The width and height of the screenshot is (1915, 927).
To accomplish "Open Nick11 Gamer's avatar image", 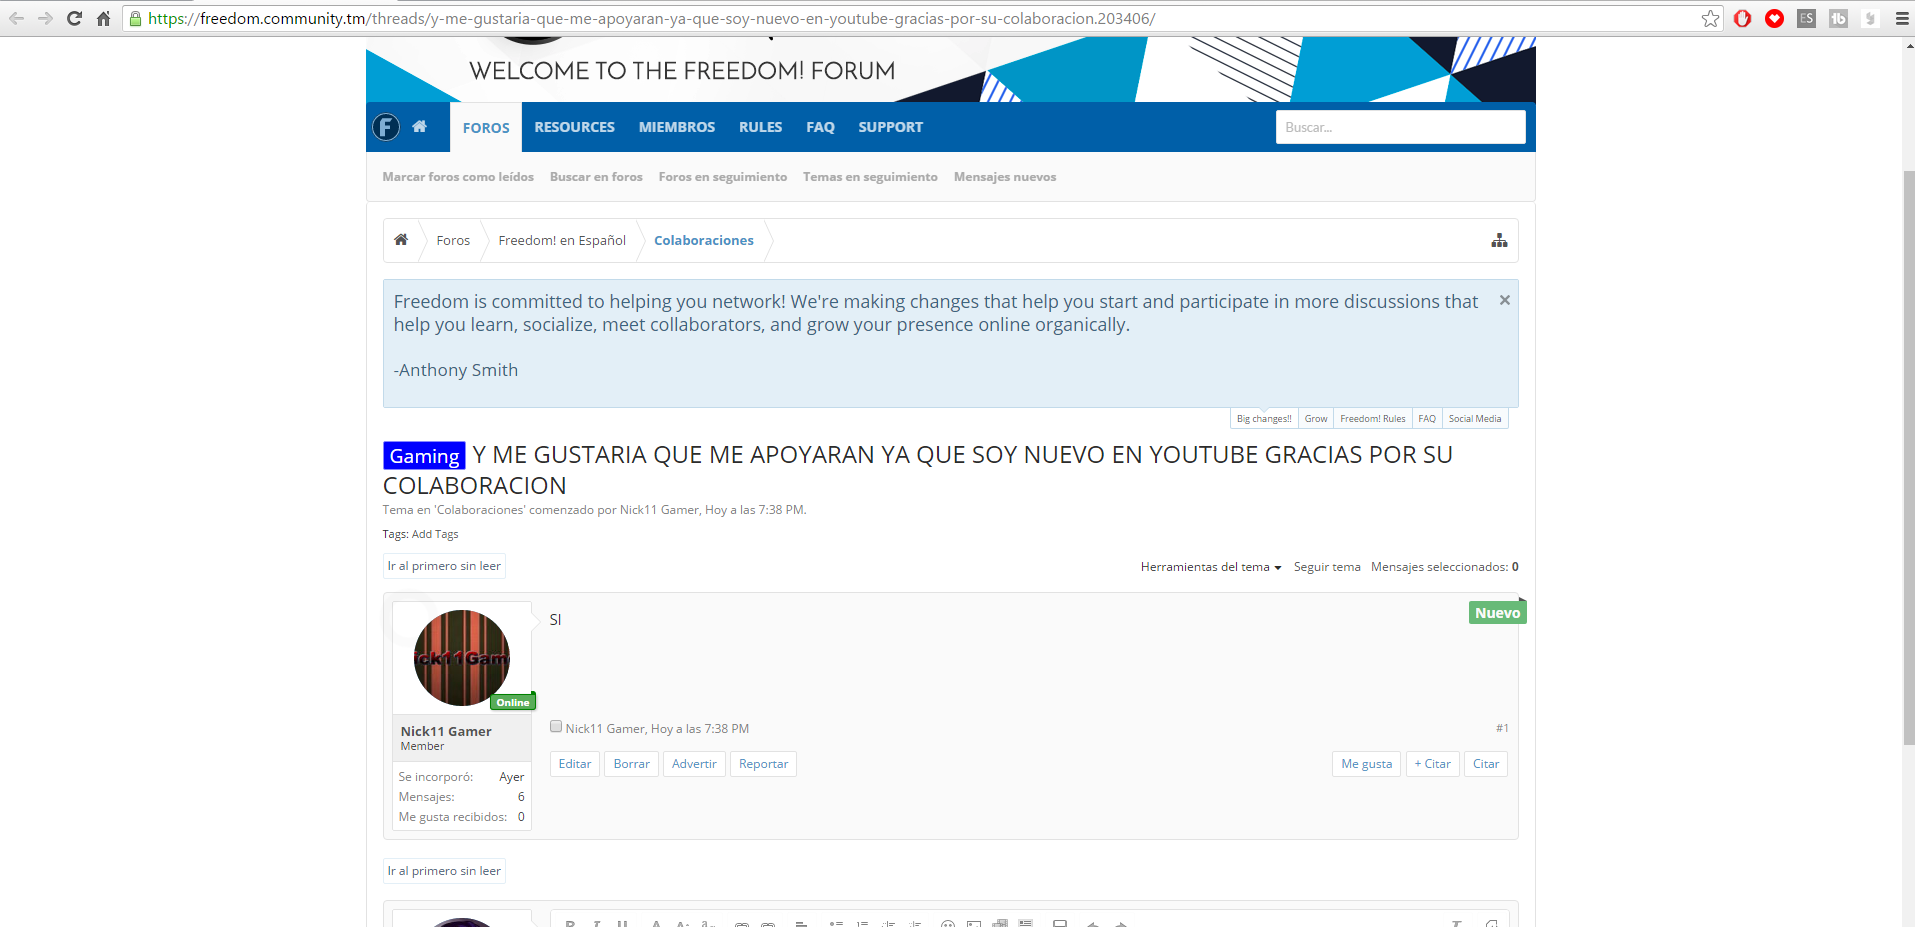I will click(x=462, y=657).
